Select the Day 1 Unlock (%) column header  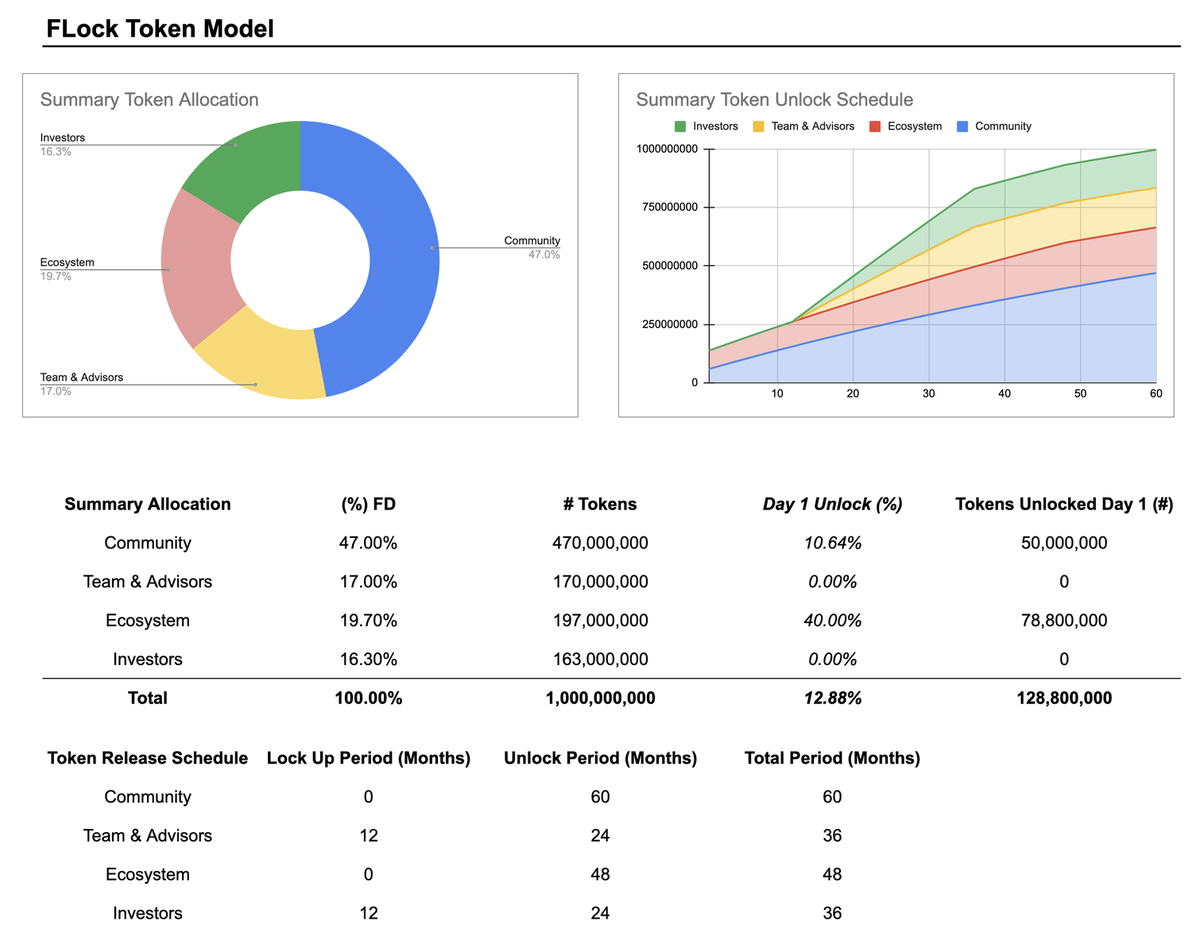click(832, 504)
